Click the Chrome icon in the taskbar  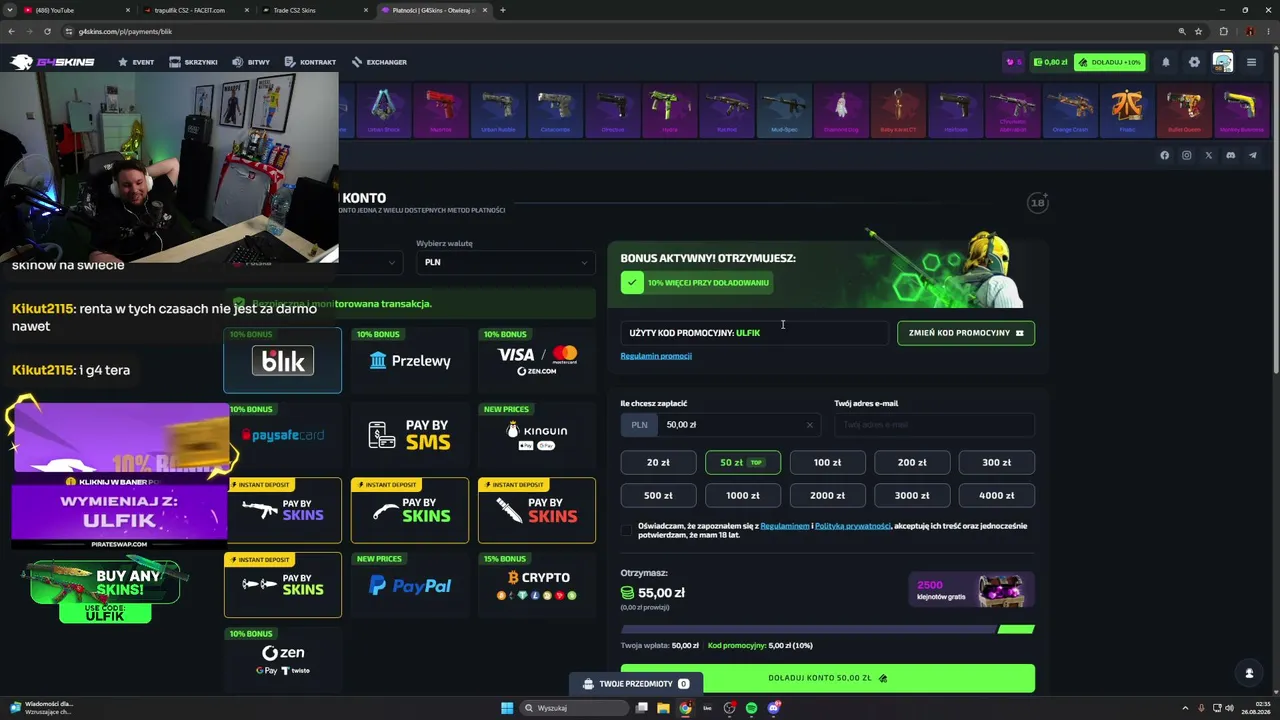[685, 708]
